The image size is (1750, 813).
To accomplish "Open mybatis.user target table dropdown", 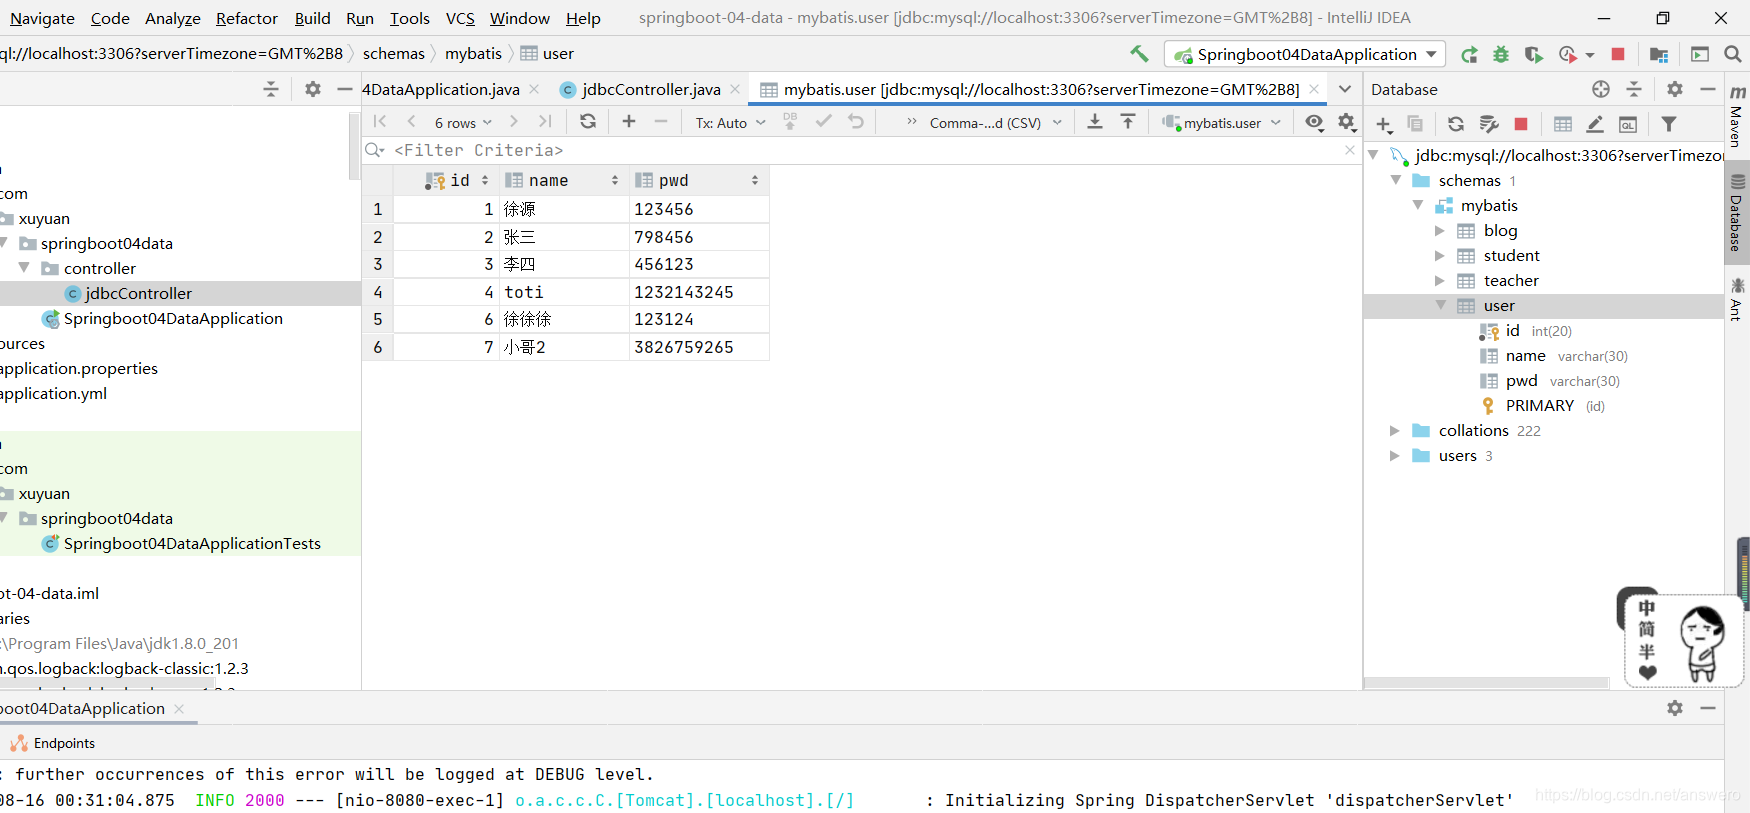I will click(1222, 122).
